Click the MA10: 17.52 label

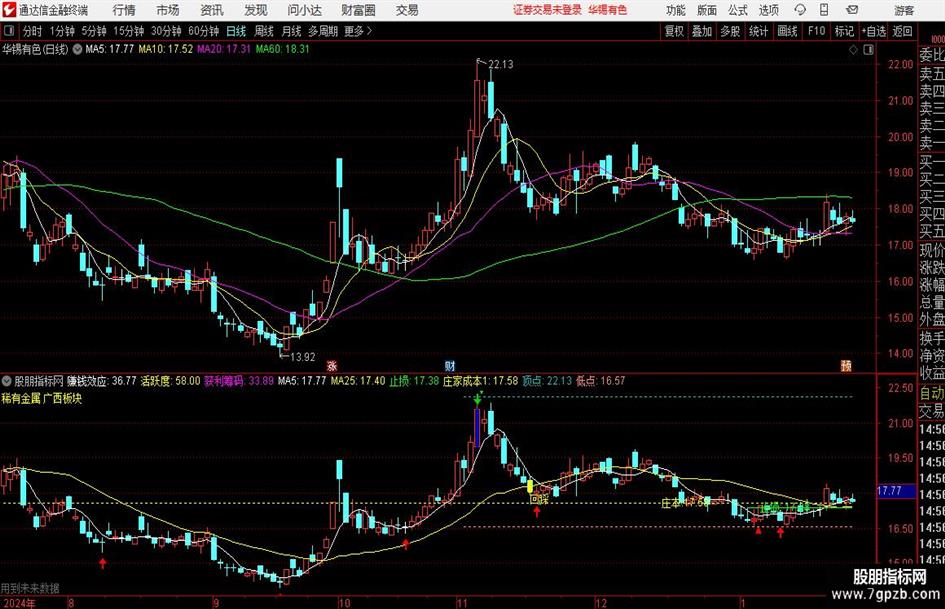166,49
